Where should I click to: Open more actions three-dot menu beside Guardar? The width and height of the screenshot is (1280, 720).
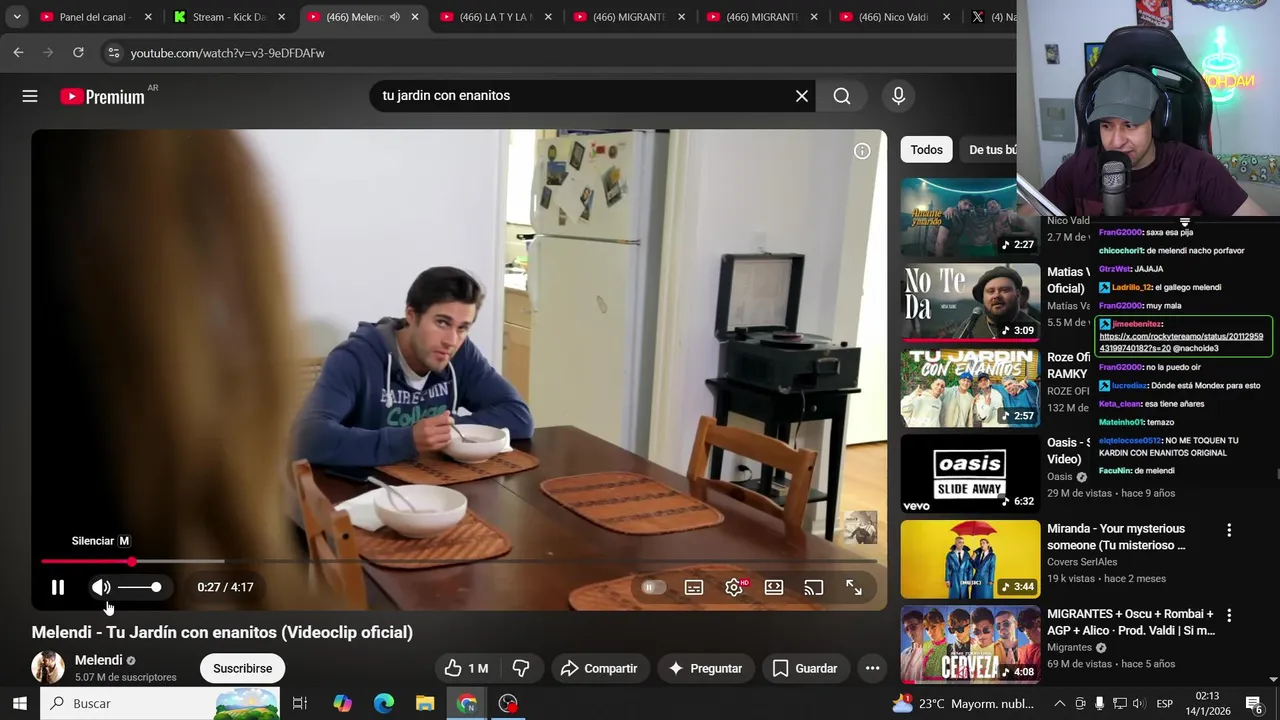[872, 668]
